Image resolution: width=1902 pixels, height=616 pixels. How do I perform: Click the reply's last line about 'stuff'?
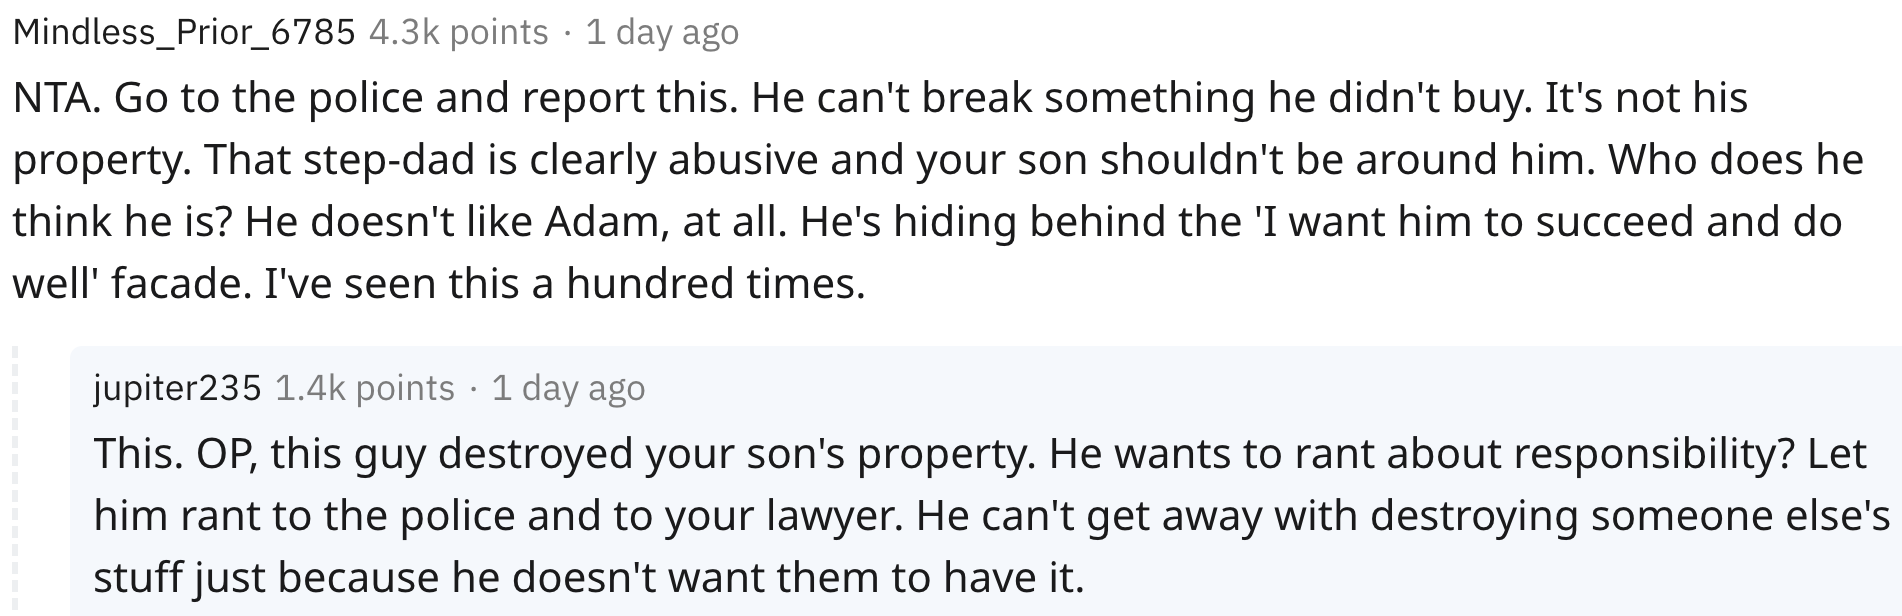click(589, 578)
